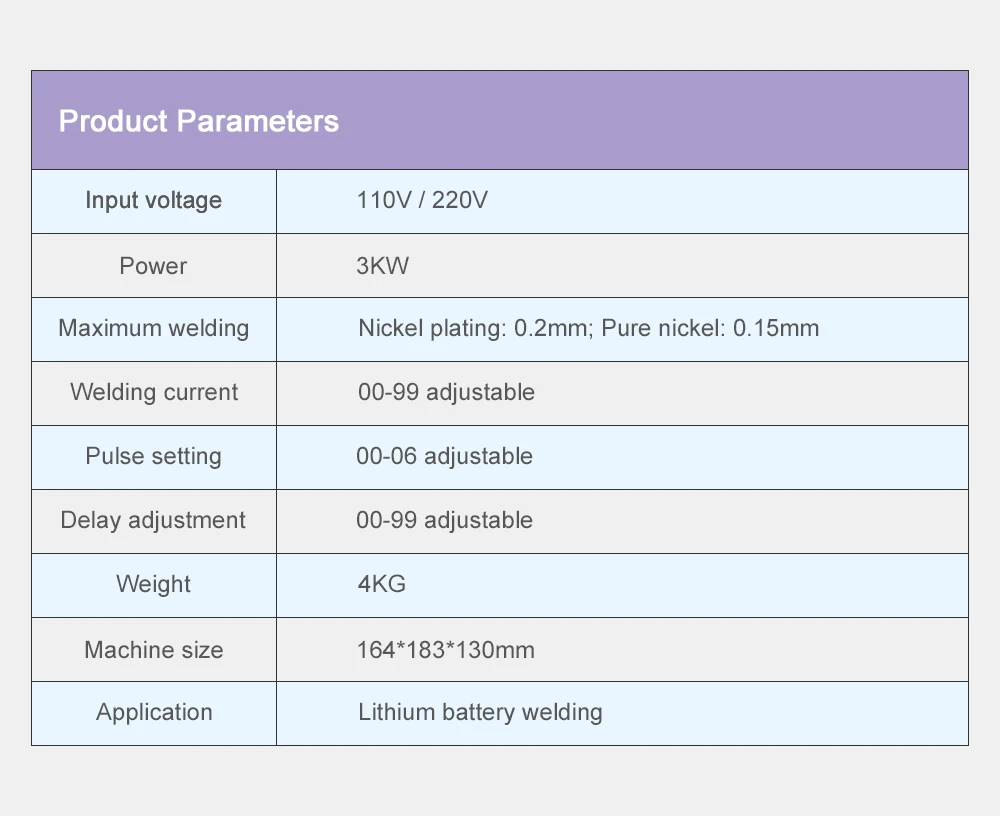Click the Nickel plating: 0.2mm text
The width and height of the screenshot is (1000, 816).
(473, 328)
